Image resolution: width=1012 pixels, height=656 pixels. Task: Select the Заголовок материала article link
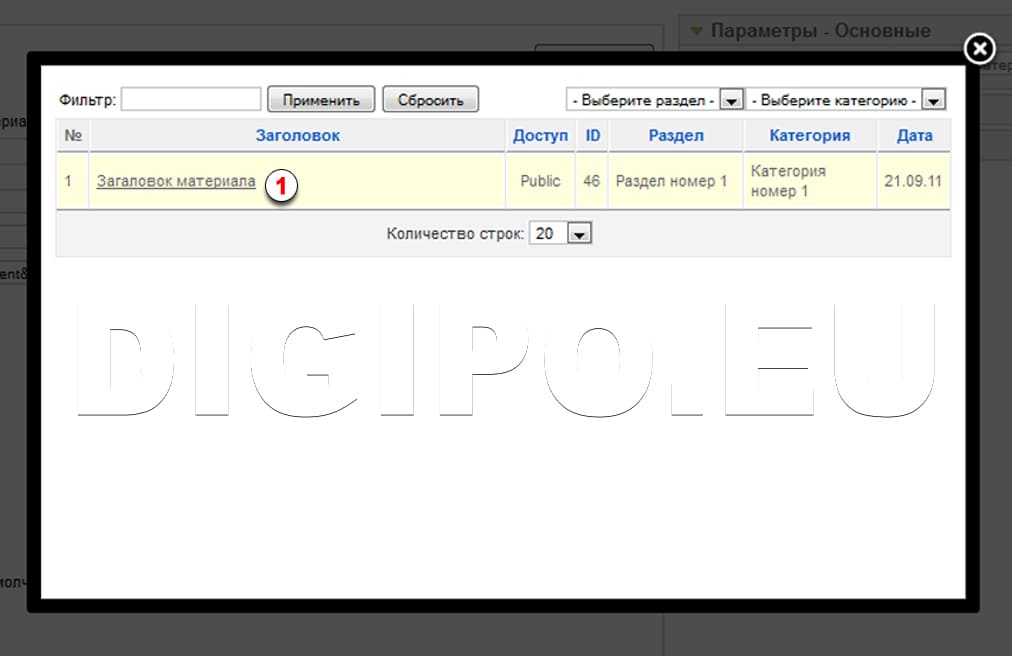tap(175, 181)
